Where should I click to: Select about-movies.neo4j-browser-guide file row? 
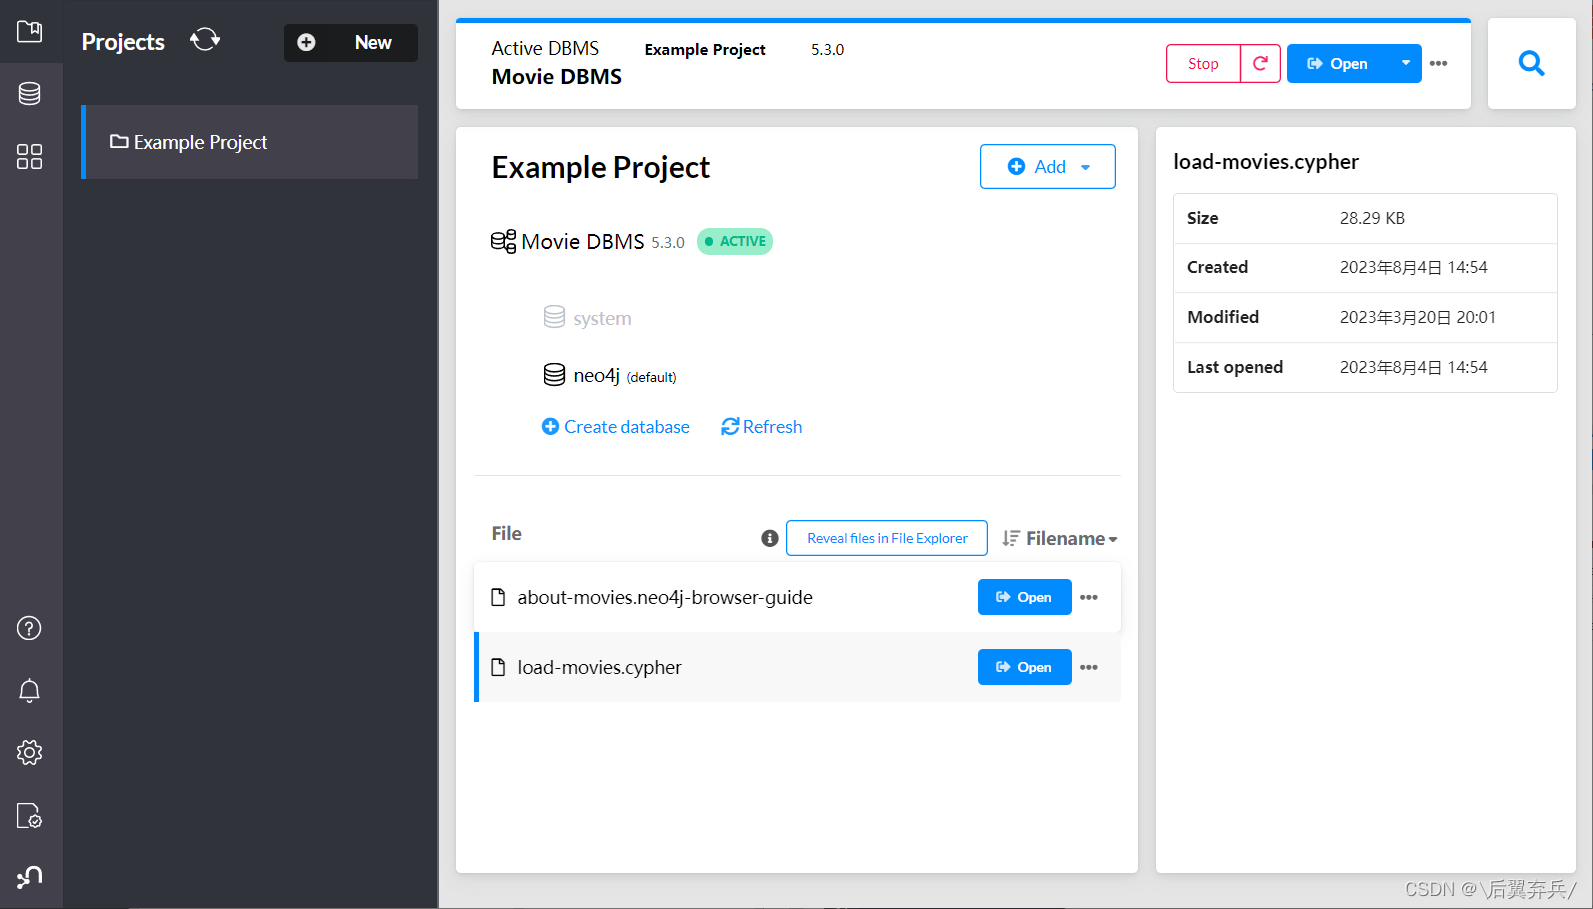(x=797, y=597)
